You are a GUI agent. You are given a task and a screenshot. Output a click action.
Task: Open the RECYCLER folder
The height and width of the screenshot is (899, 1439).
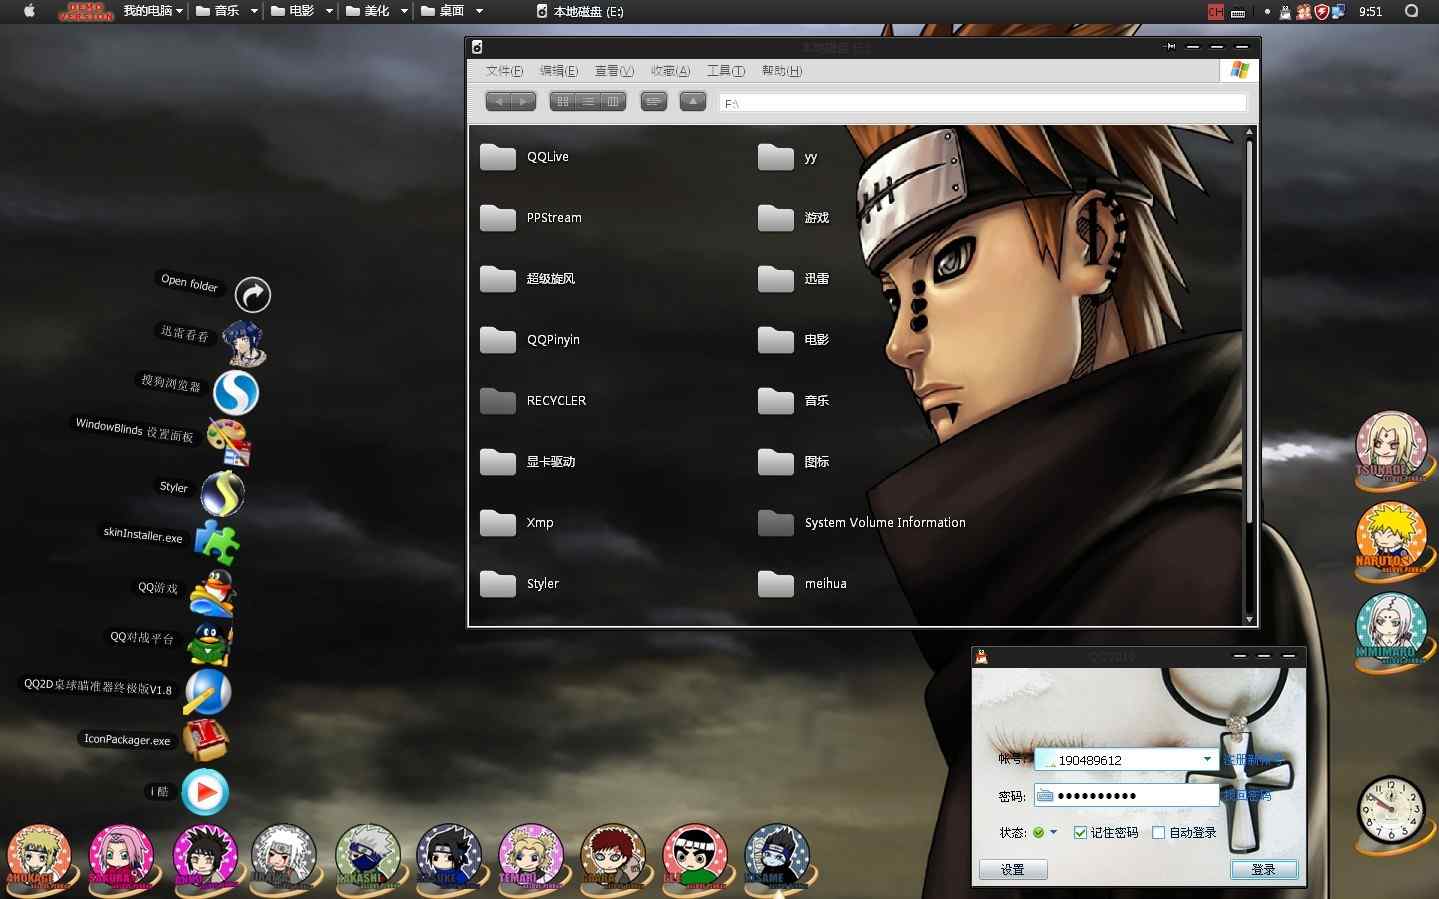(532, 401)
